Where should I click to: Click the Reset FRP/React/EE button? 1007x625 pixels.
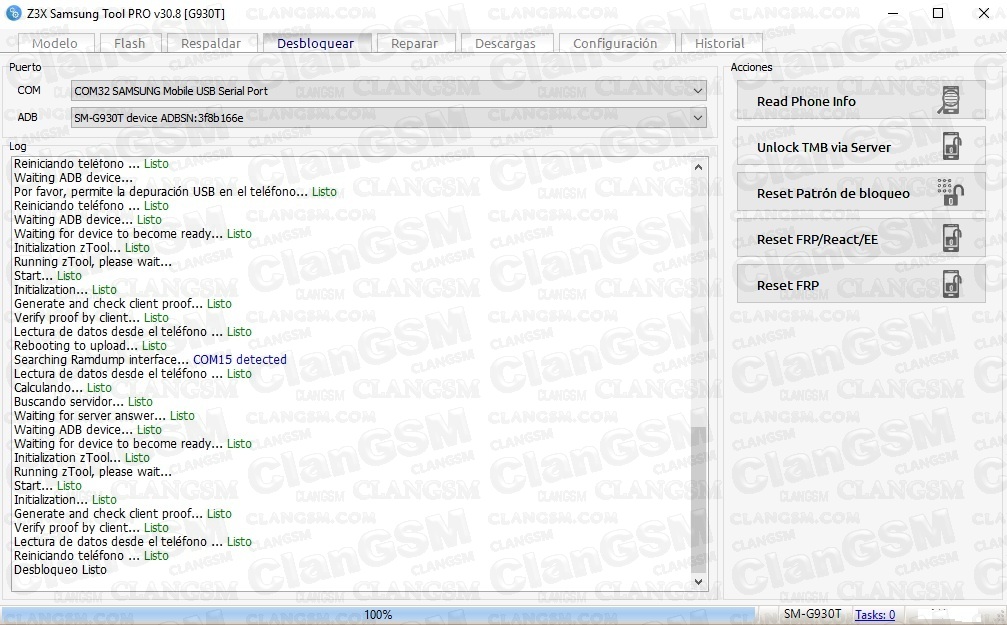pyautogui.click(x=861, y=239)
